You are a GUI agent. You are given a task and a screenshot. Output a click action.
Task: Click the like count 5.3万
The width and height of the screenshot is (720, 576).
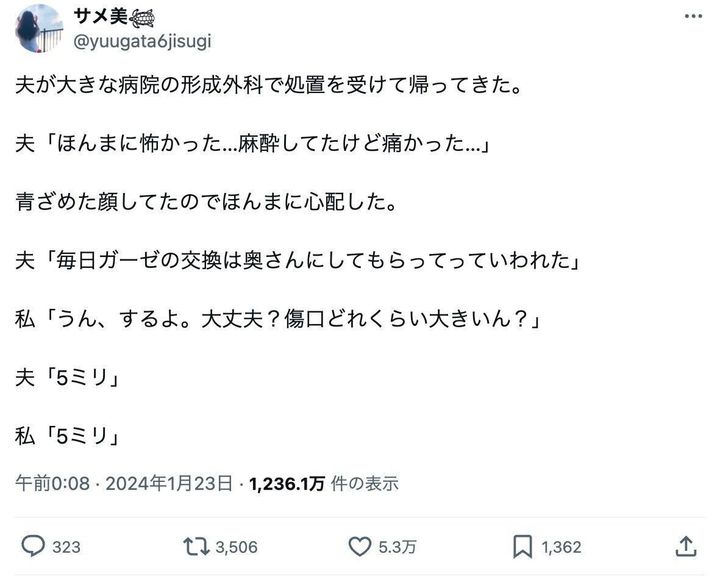pos(397,547)
